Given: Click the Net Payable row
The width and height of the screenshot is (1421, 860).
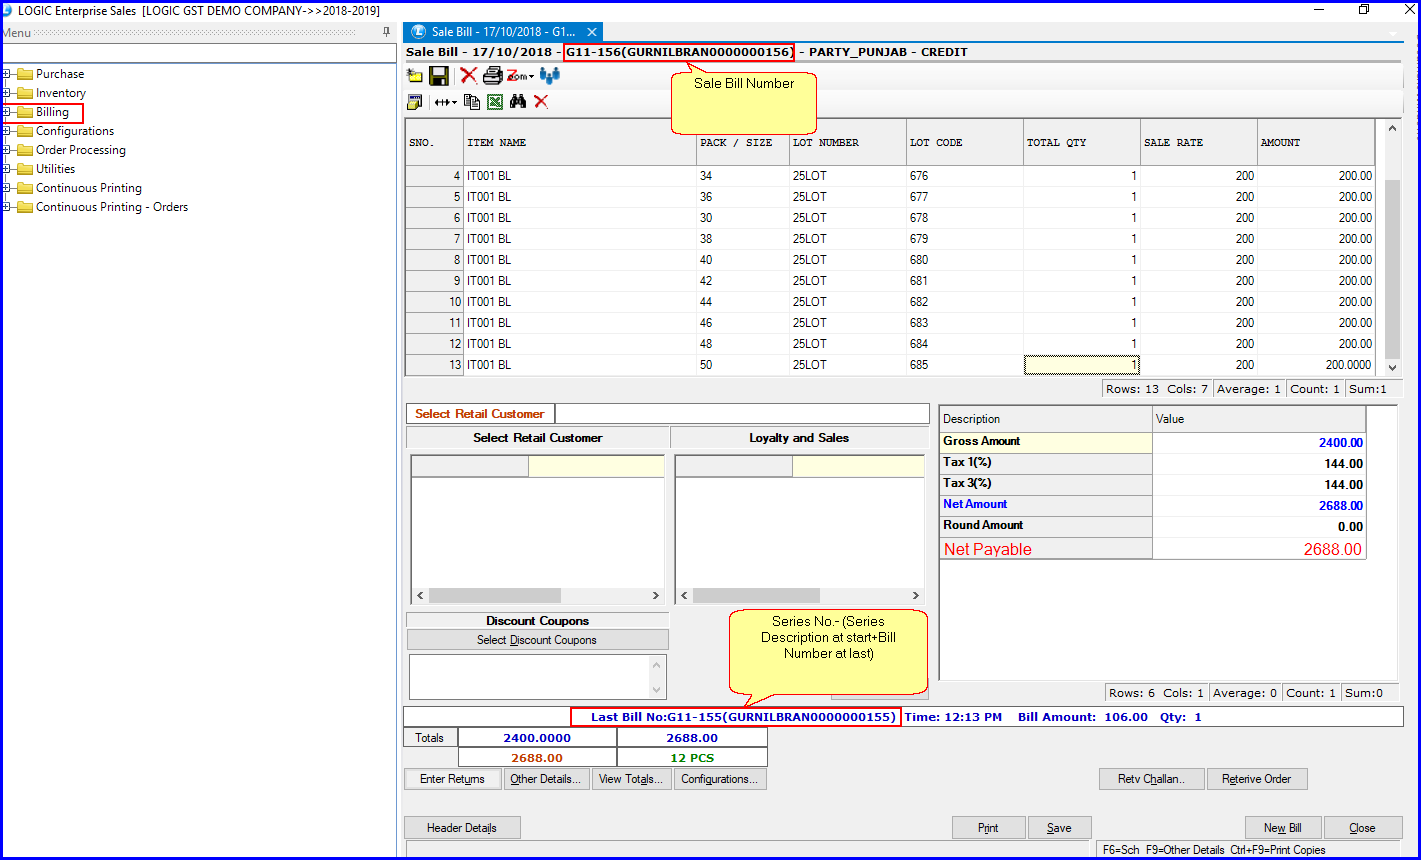Looking at the screenshot, I should 1152,549.
